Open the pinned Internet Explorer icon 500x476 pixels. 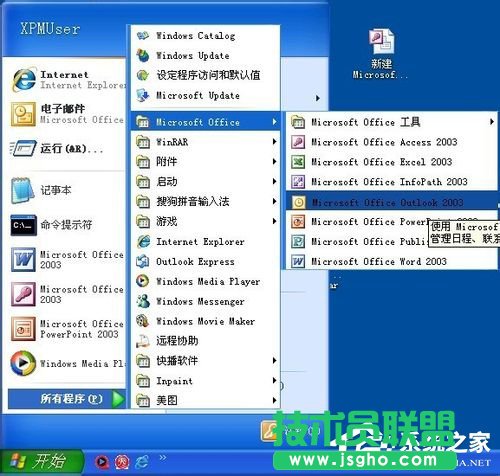(23, 80)
